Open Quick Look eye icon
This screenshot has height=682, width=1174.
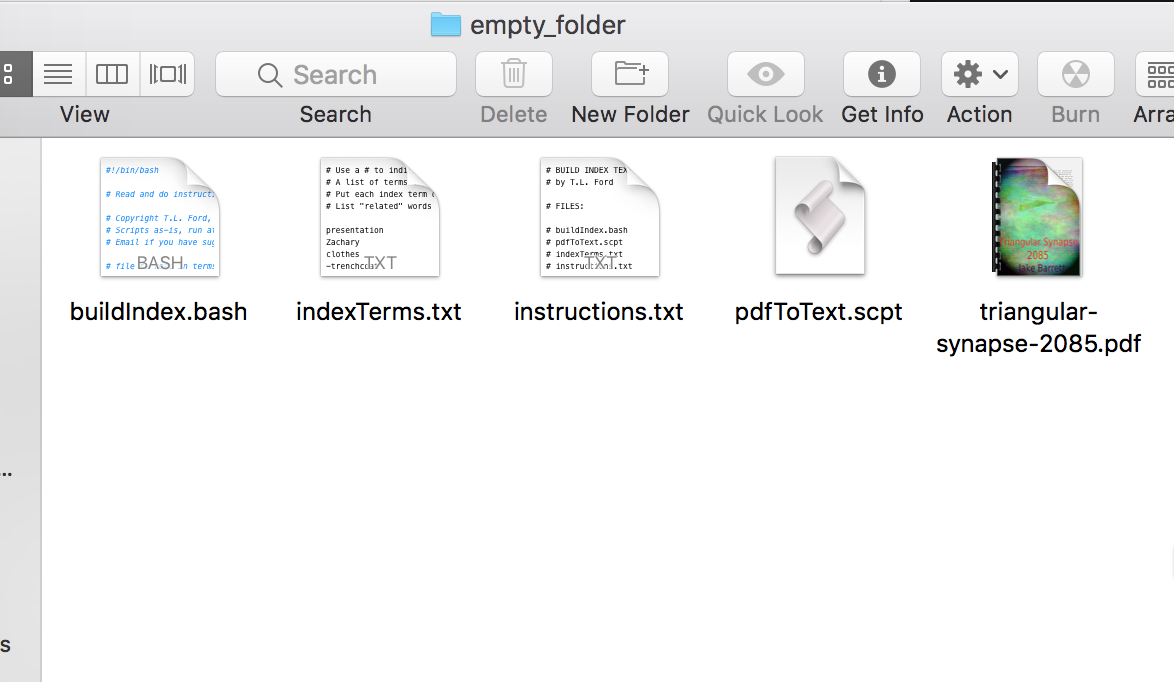[x=765, y=74]
